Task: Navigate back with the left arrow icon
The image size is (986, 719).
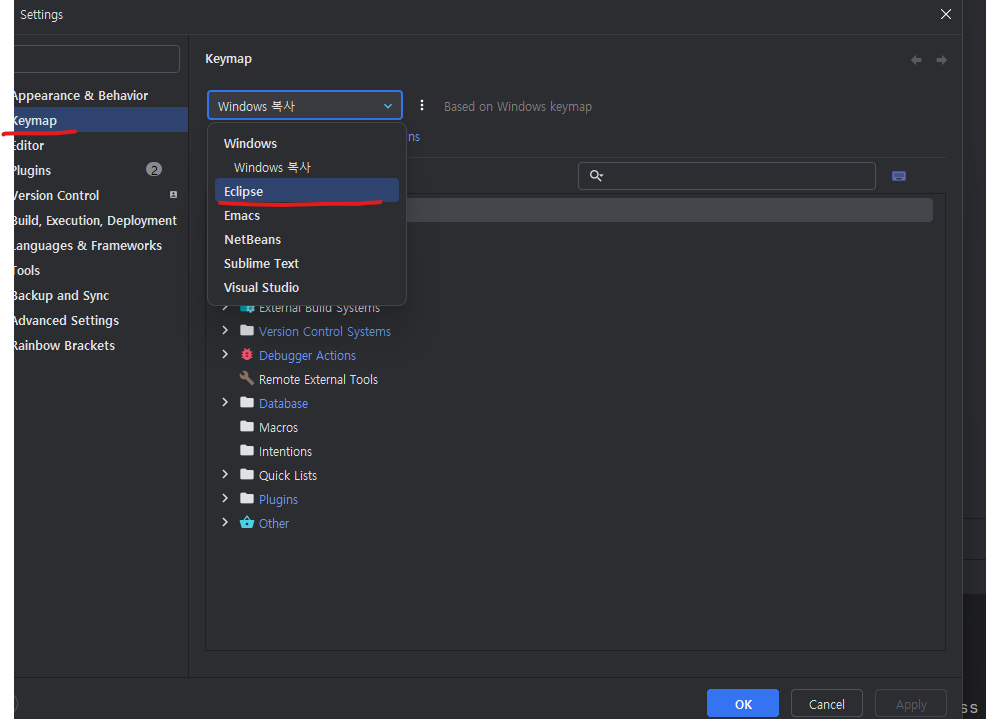Action: pos(916,60)
